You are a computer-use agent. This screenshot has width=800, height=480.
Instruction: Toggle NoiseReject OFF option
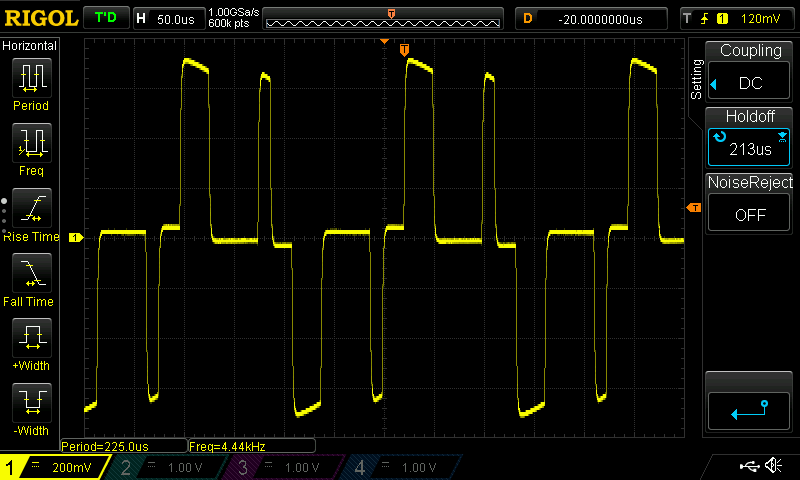[x=749, y=214]
